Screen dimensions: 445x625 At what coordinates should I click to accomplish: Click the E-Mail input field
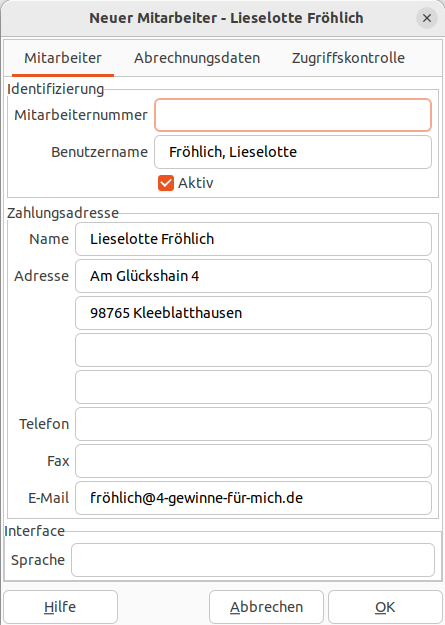pyautogui.click(x=253, y=498)
